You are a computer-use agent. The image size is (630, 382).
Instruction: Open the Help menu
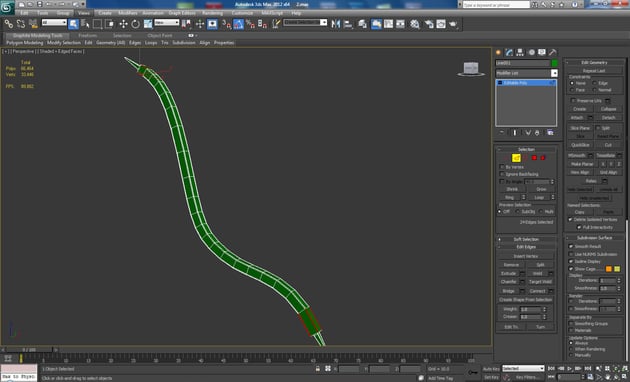click(296, 13)
